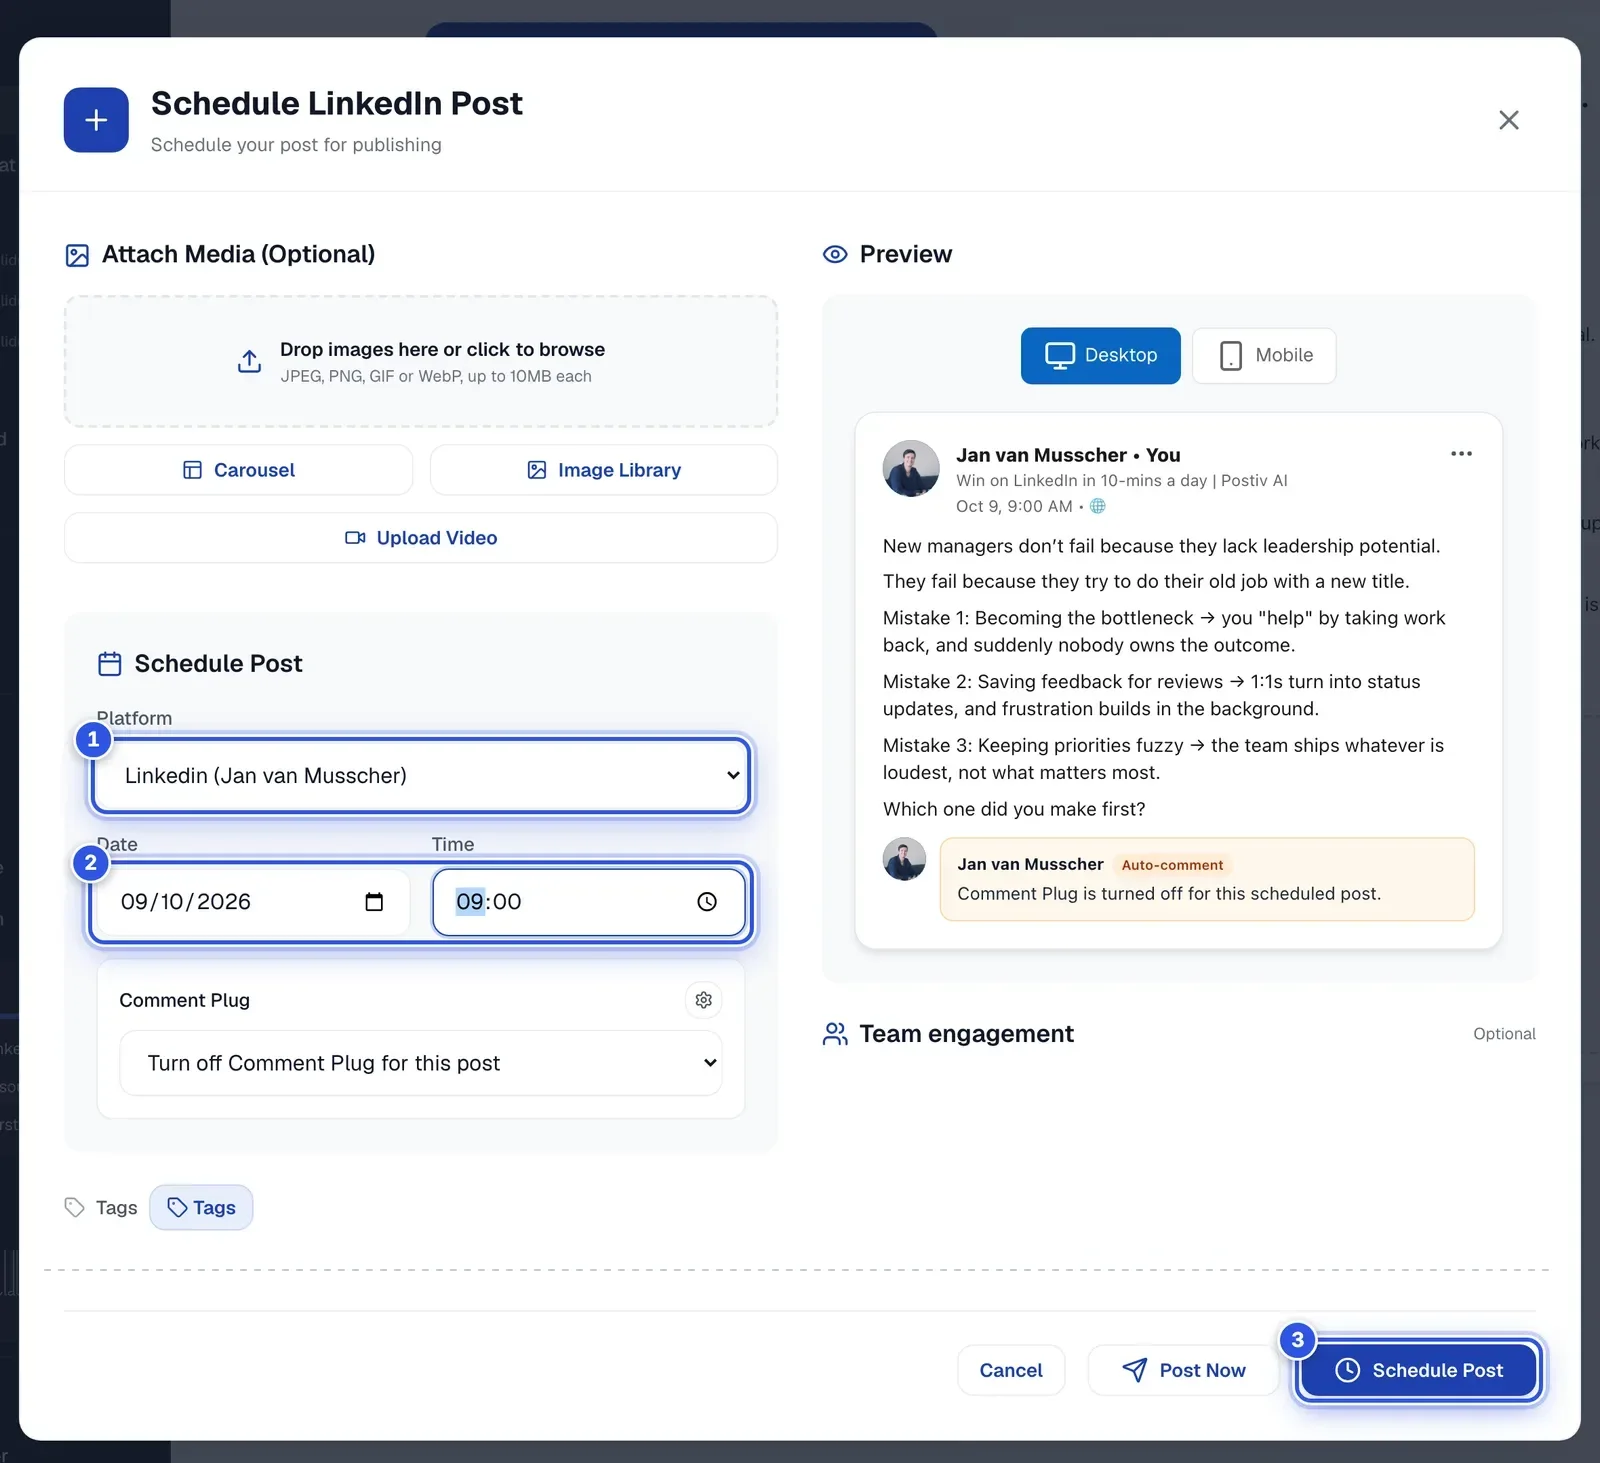The width and height of the screenshot is (1600, 1463).
Task: Click the 'Oct 9, 9:00 AM' timestamp
Action: click(x=1014, y=507)
